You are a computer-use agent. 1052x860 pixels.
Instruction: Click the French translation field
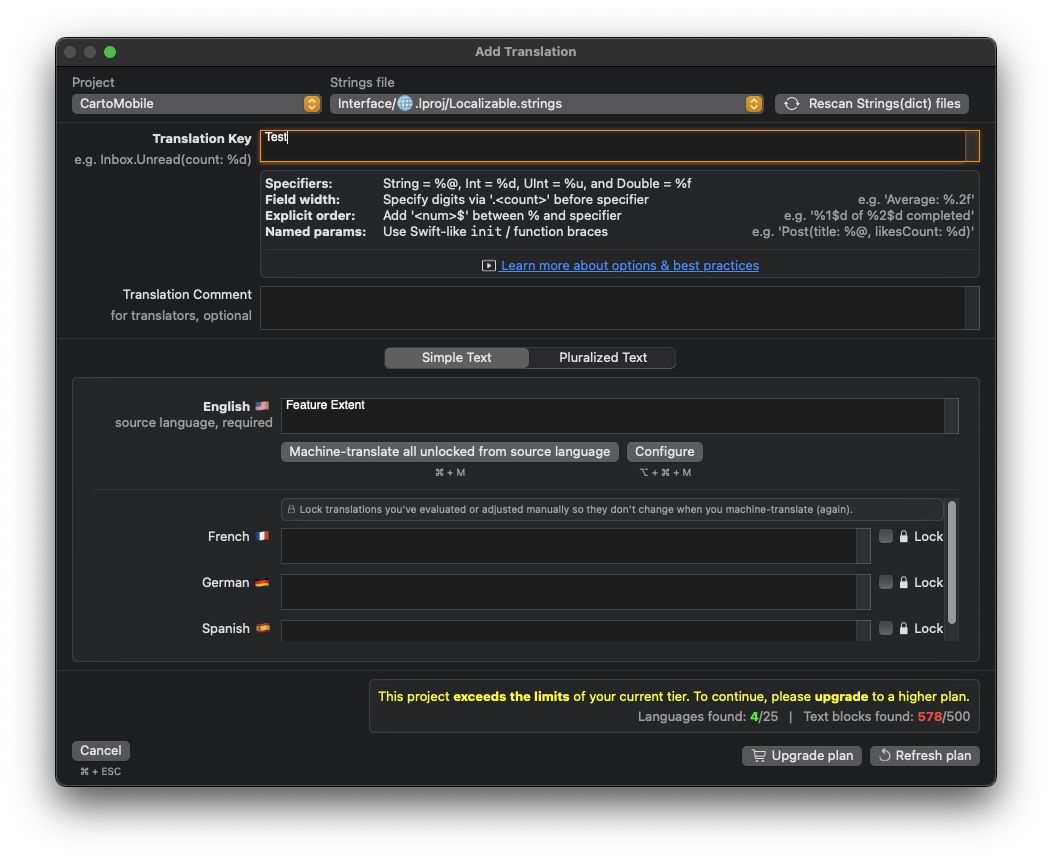[x=575, y=545]
